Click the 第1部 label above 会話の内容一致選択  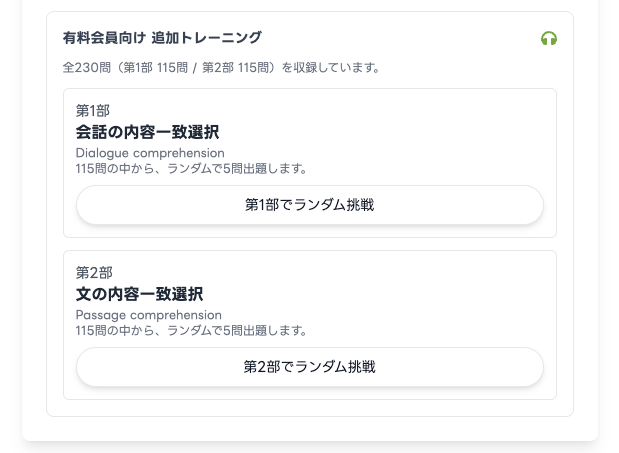[x=93, y=110]
